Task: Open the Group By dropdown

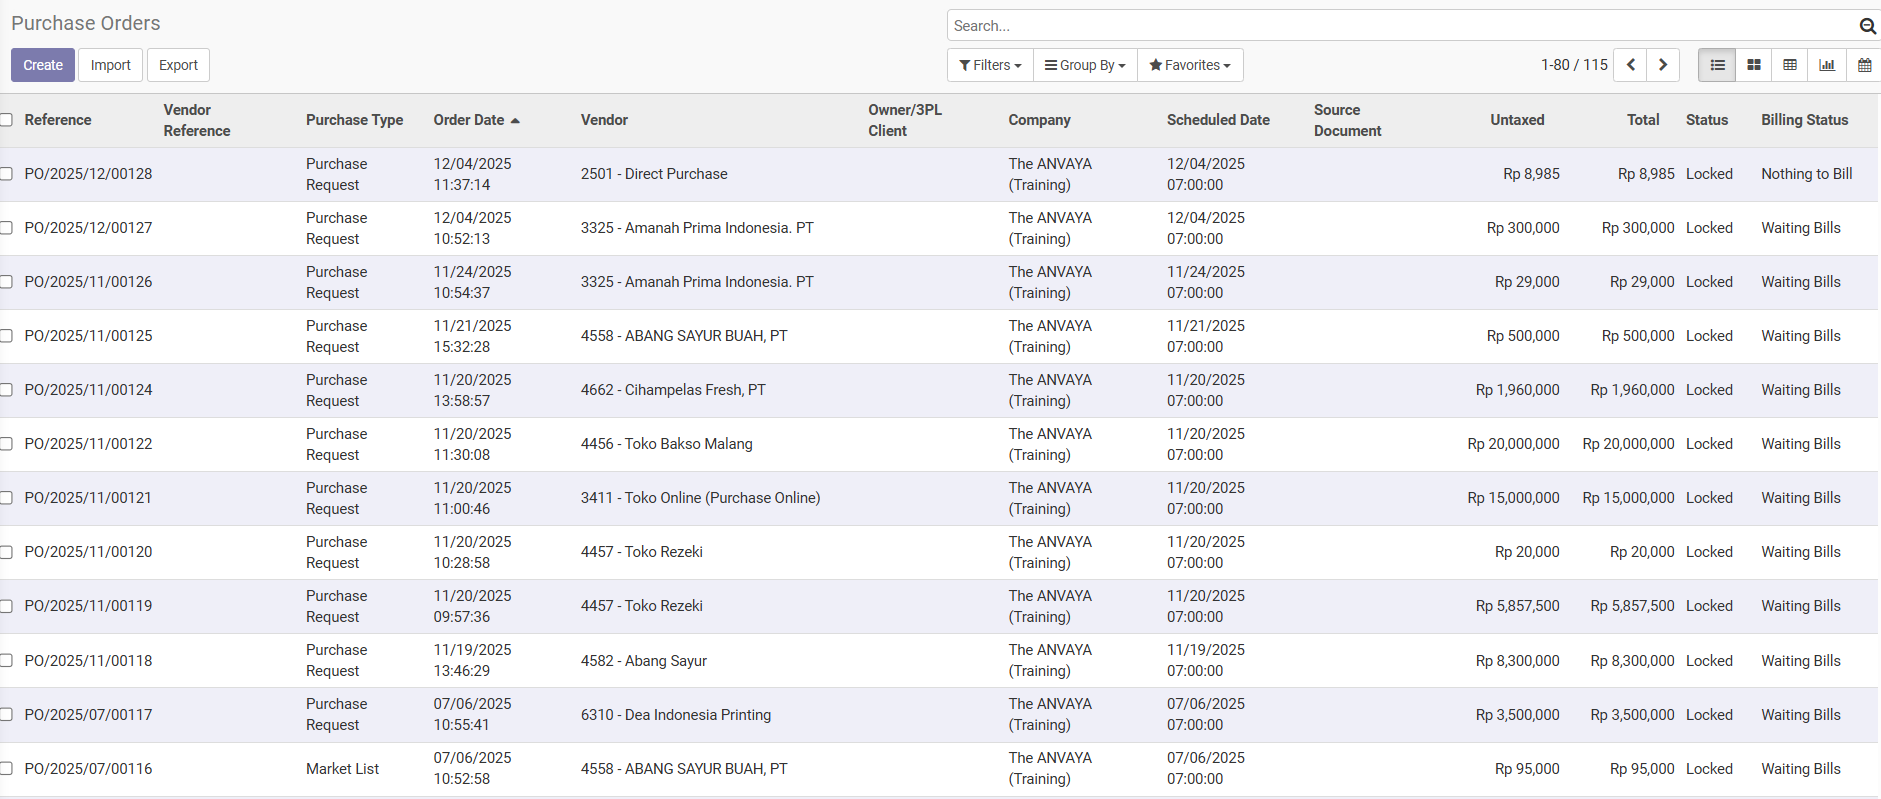Action: pos(1085,65)
